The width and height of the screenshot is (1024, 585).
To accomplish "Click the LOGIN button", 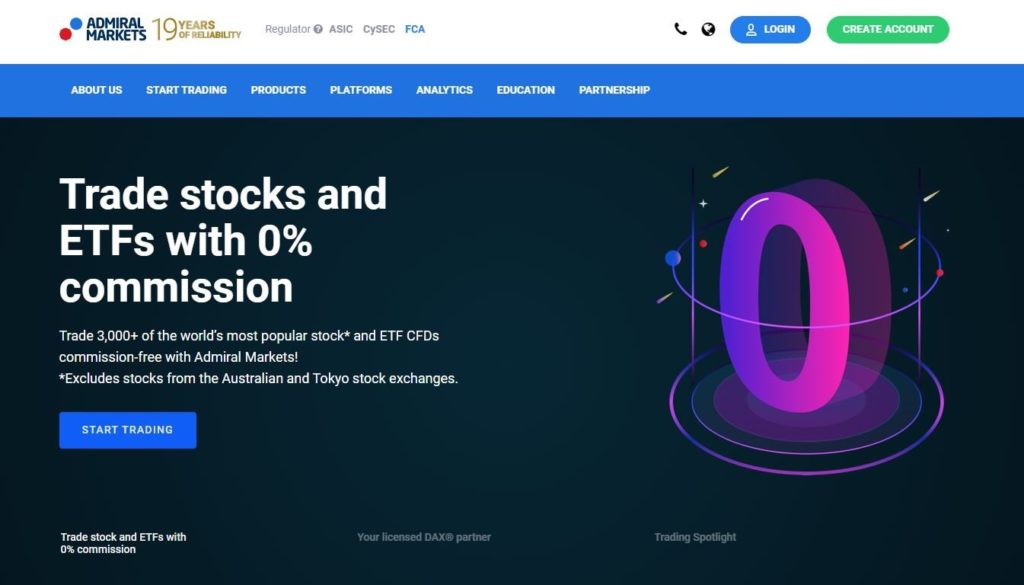I will 770,29.
